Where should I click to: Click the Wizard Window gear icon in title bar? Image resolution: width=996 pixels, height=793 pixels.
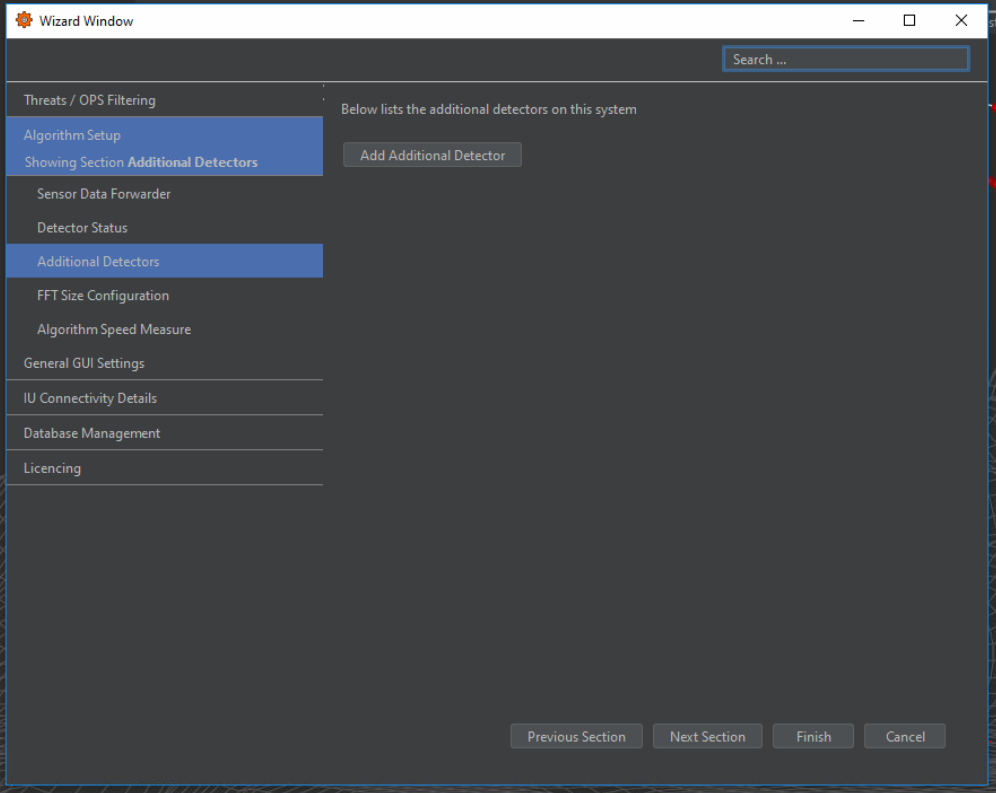24,20
